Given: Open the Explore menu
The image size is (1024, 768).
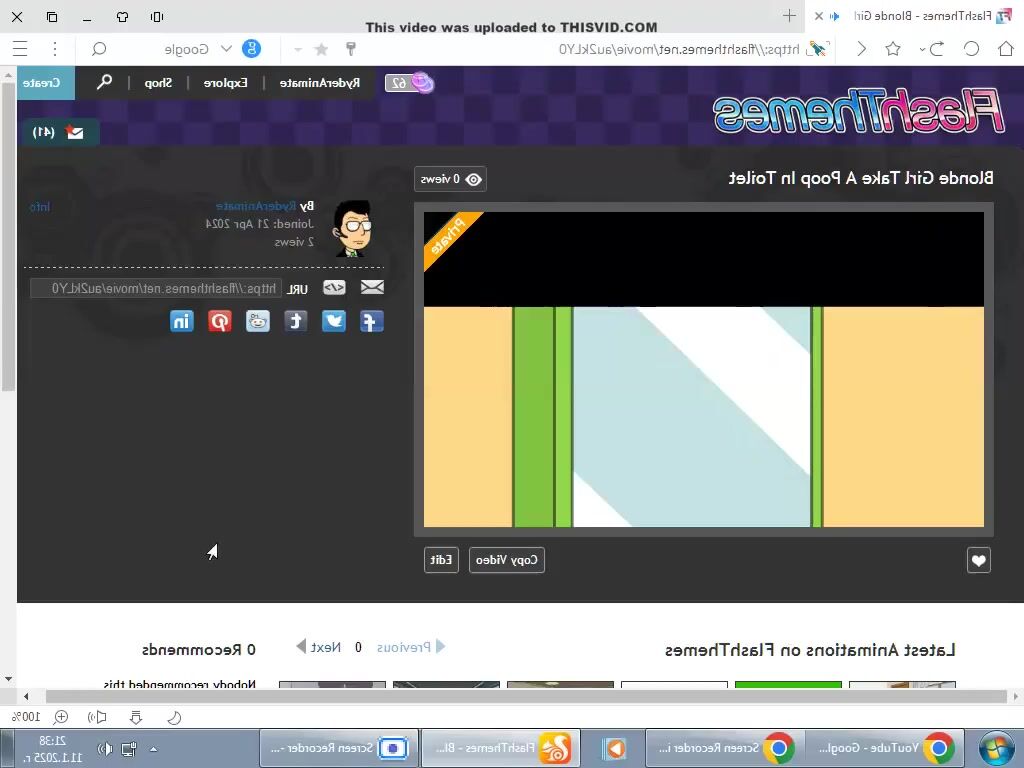Looking at the screenshot, I should [x=225, y=83].
